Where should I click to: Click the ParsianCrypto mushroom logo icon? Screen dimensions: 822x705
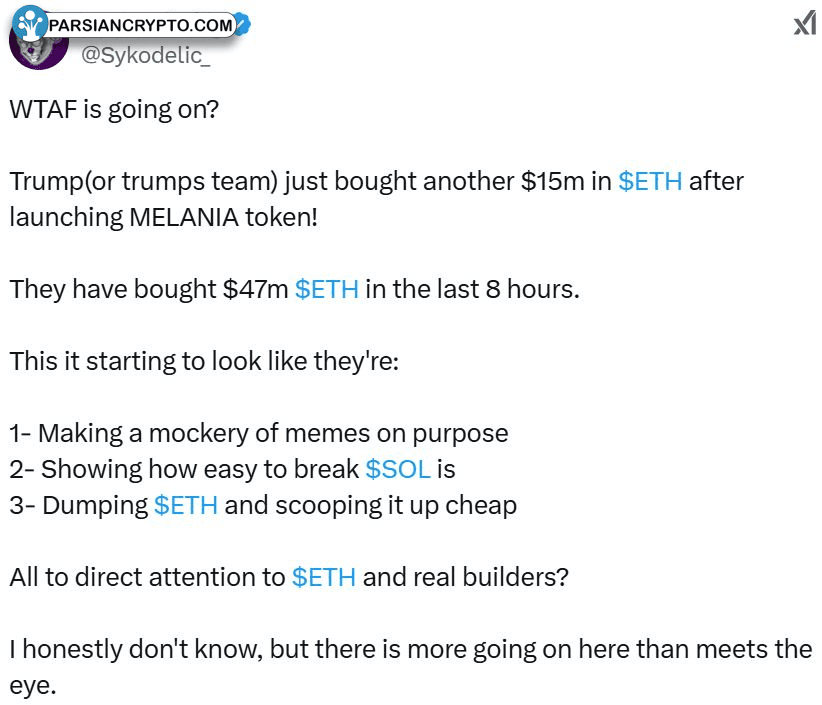(x=29, y=24)
